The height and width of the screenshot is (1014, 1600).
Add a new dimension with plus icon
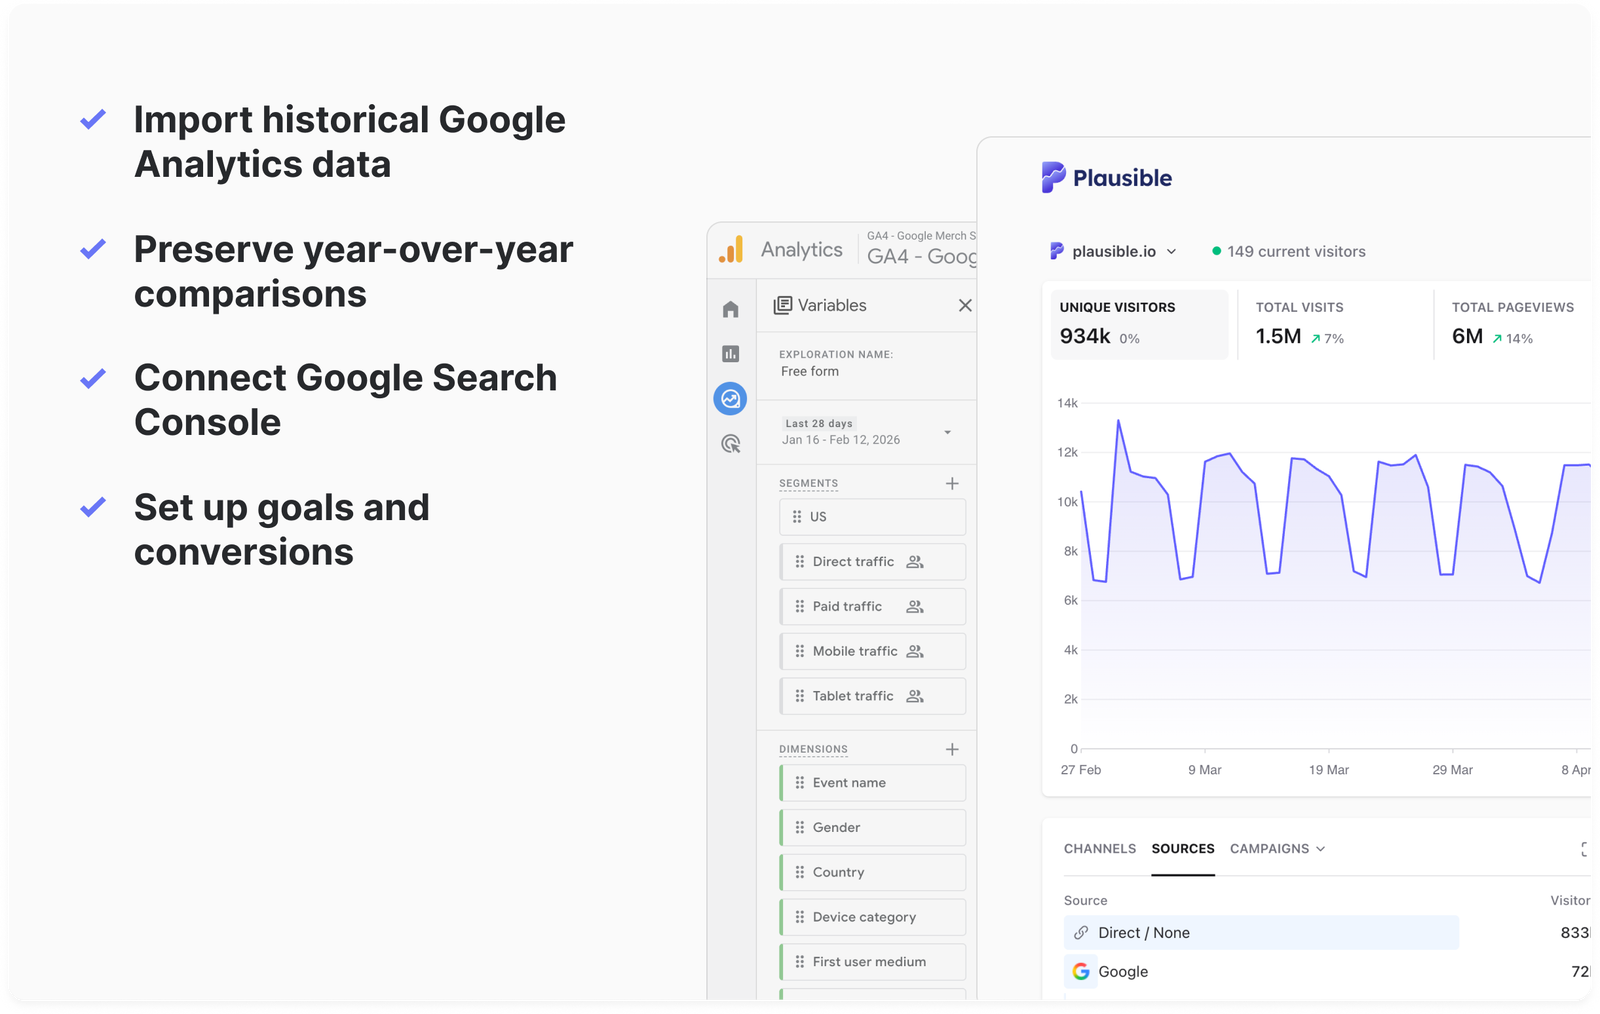[952, 749]
